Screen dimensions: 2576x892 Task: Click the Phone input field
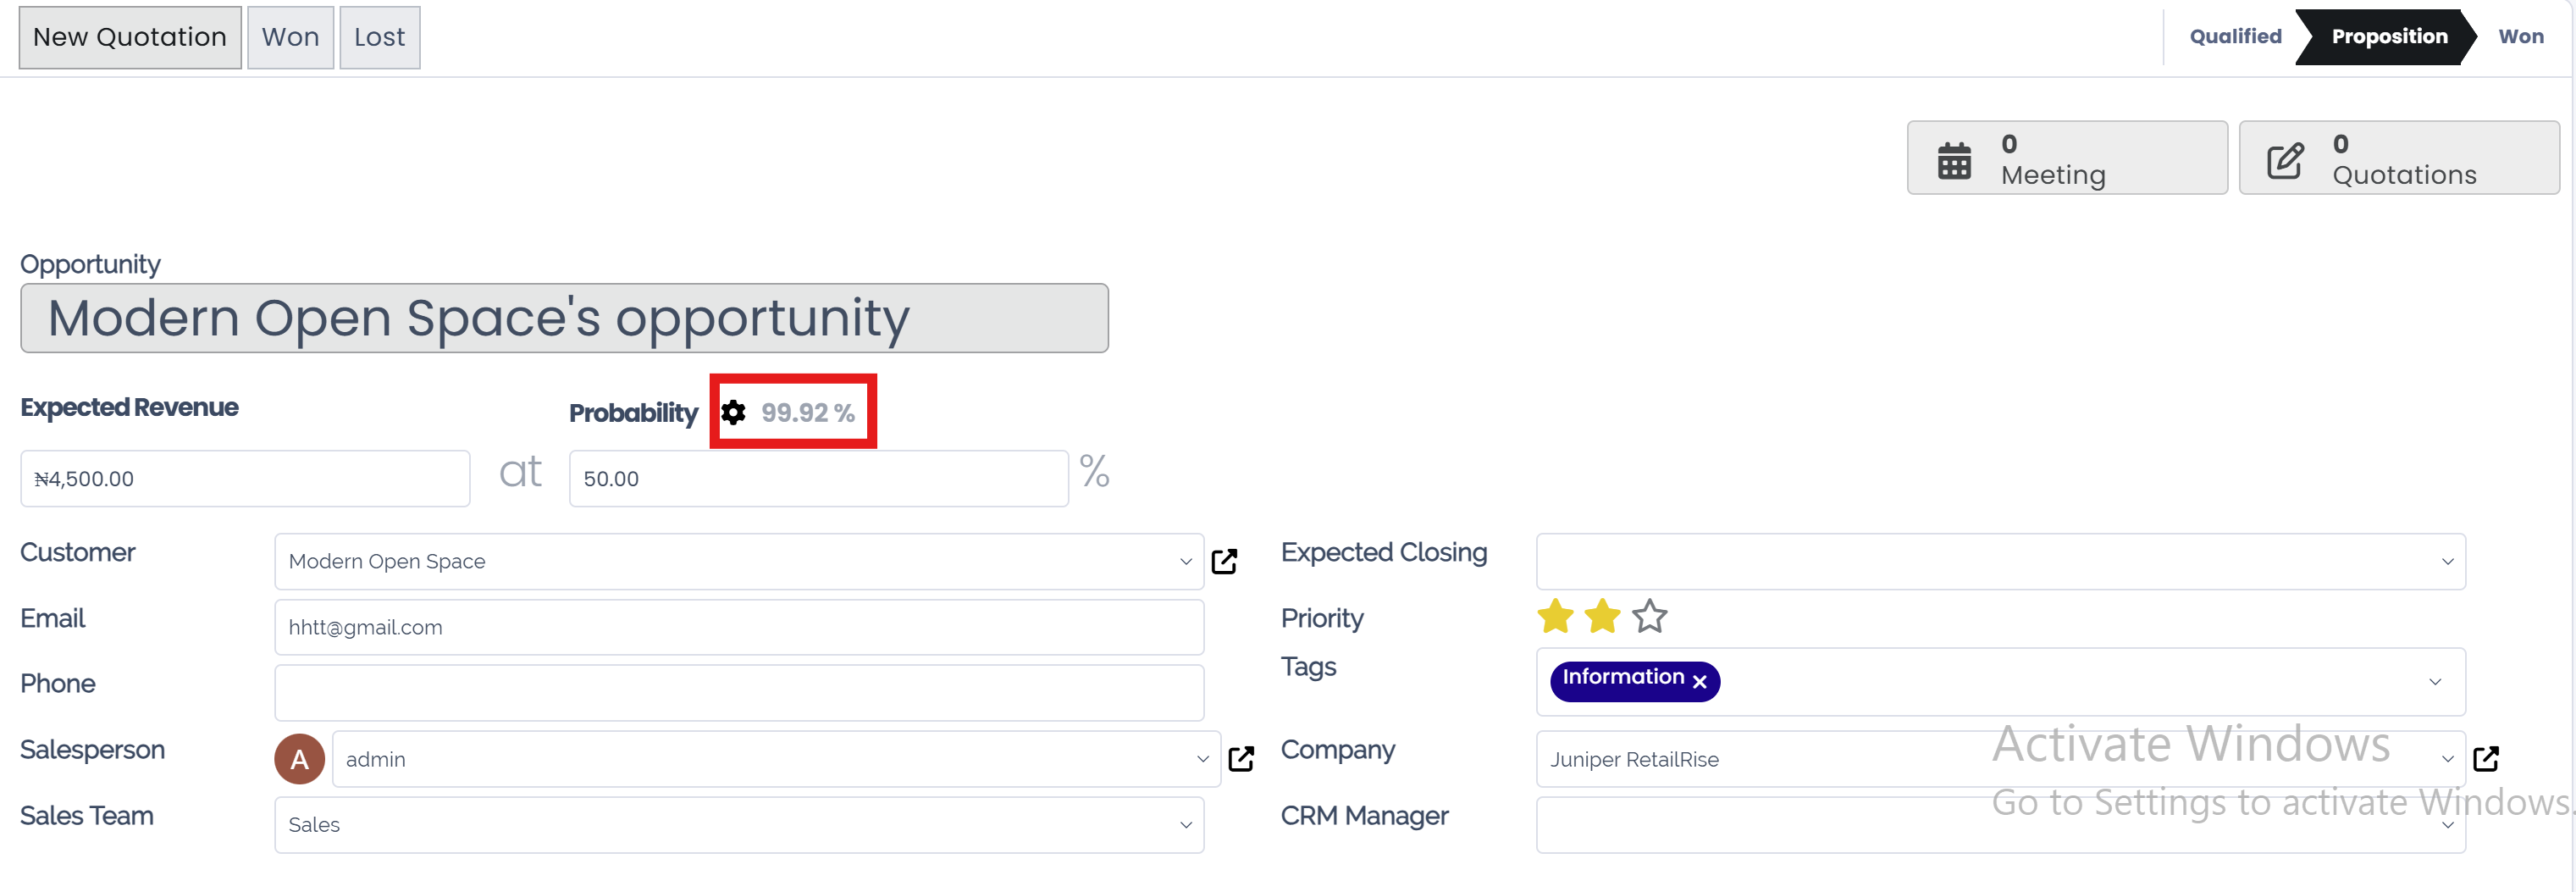coord(738,693)
